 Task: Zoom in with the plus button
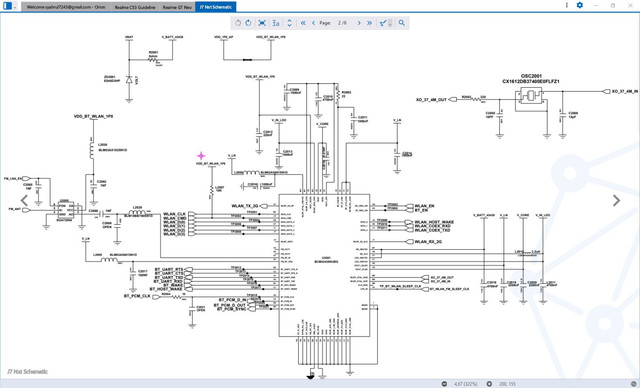click(489, 384)
